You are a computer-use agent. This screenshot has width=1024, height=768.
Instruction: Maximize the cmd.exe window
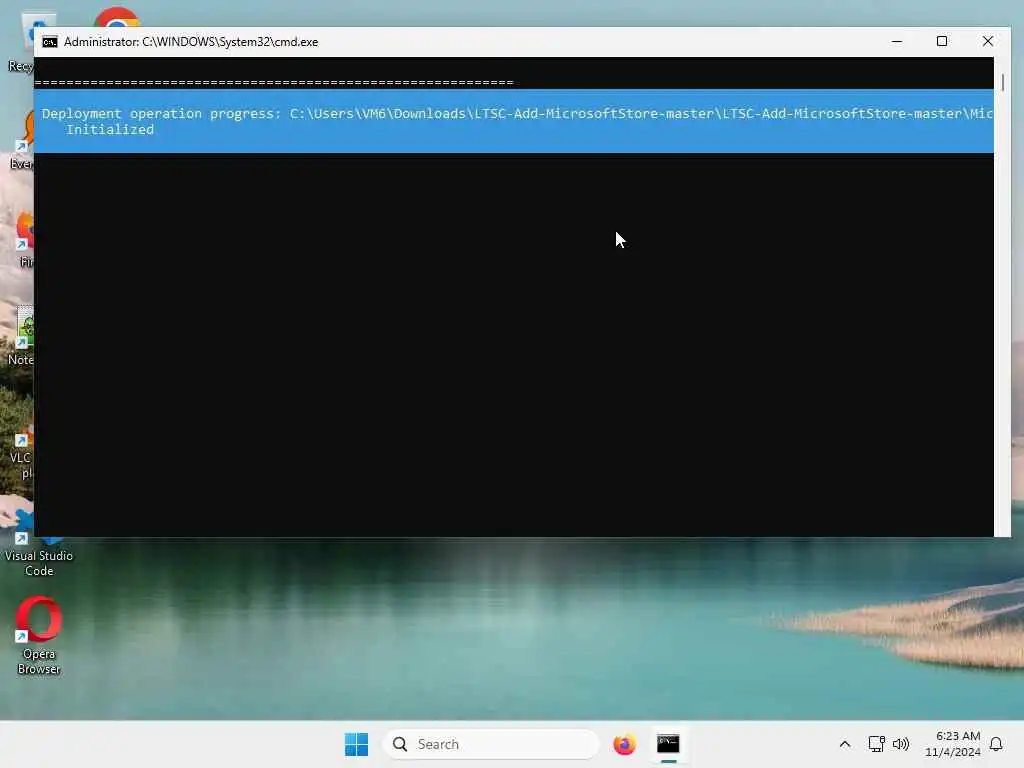click(x=942, y=42)
